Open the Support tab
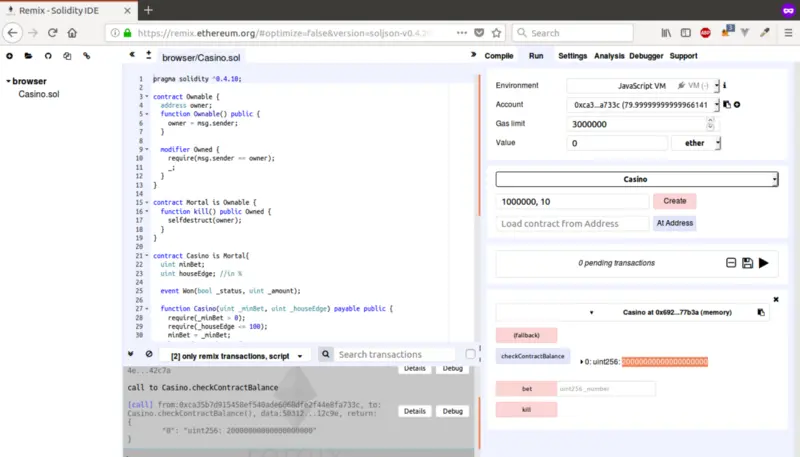 pos(683,56)
